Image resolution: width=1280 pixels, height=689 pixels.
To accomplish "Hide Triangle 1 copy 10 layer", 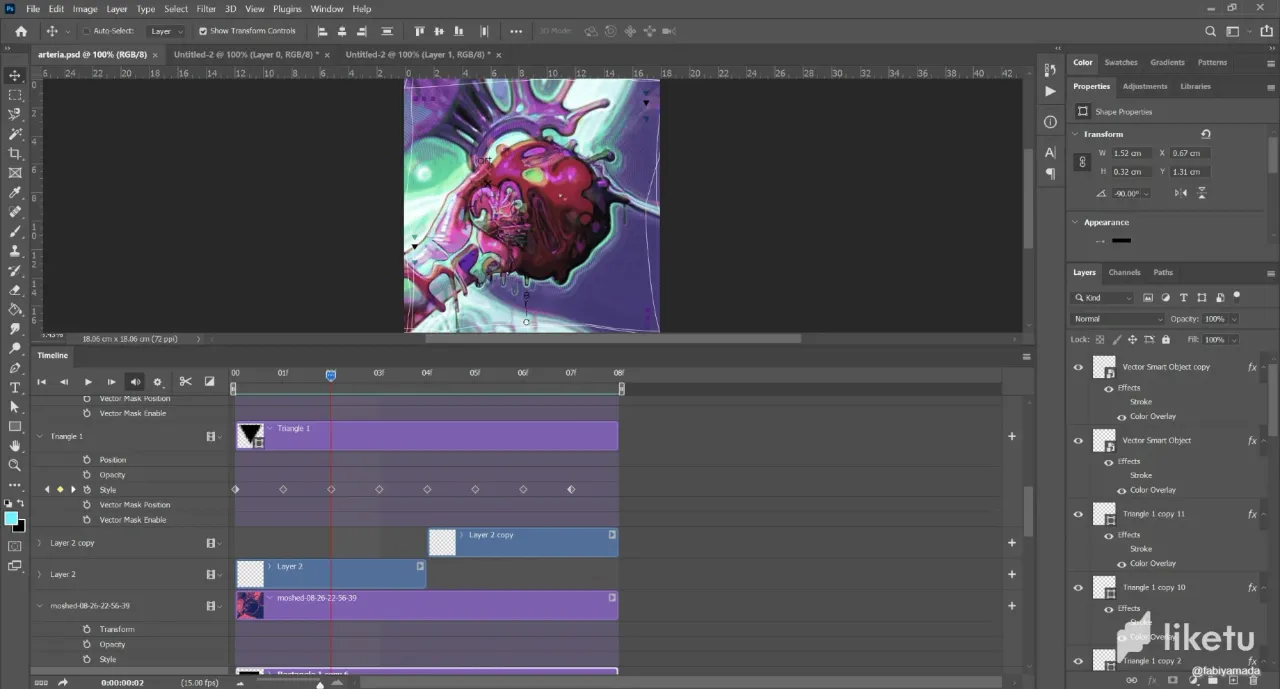I will click(x=1078, y=587).
